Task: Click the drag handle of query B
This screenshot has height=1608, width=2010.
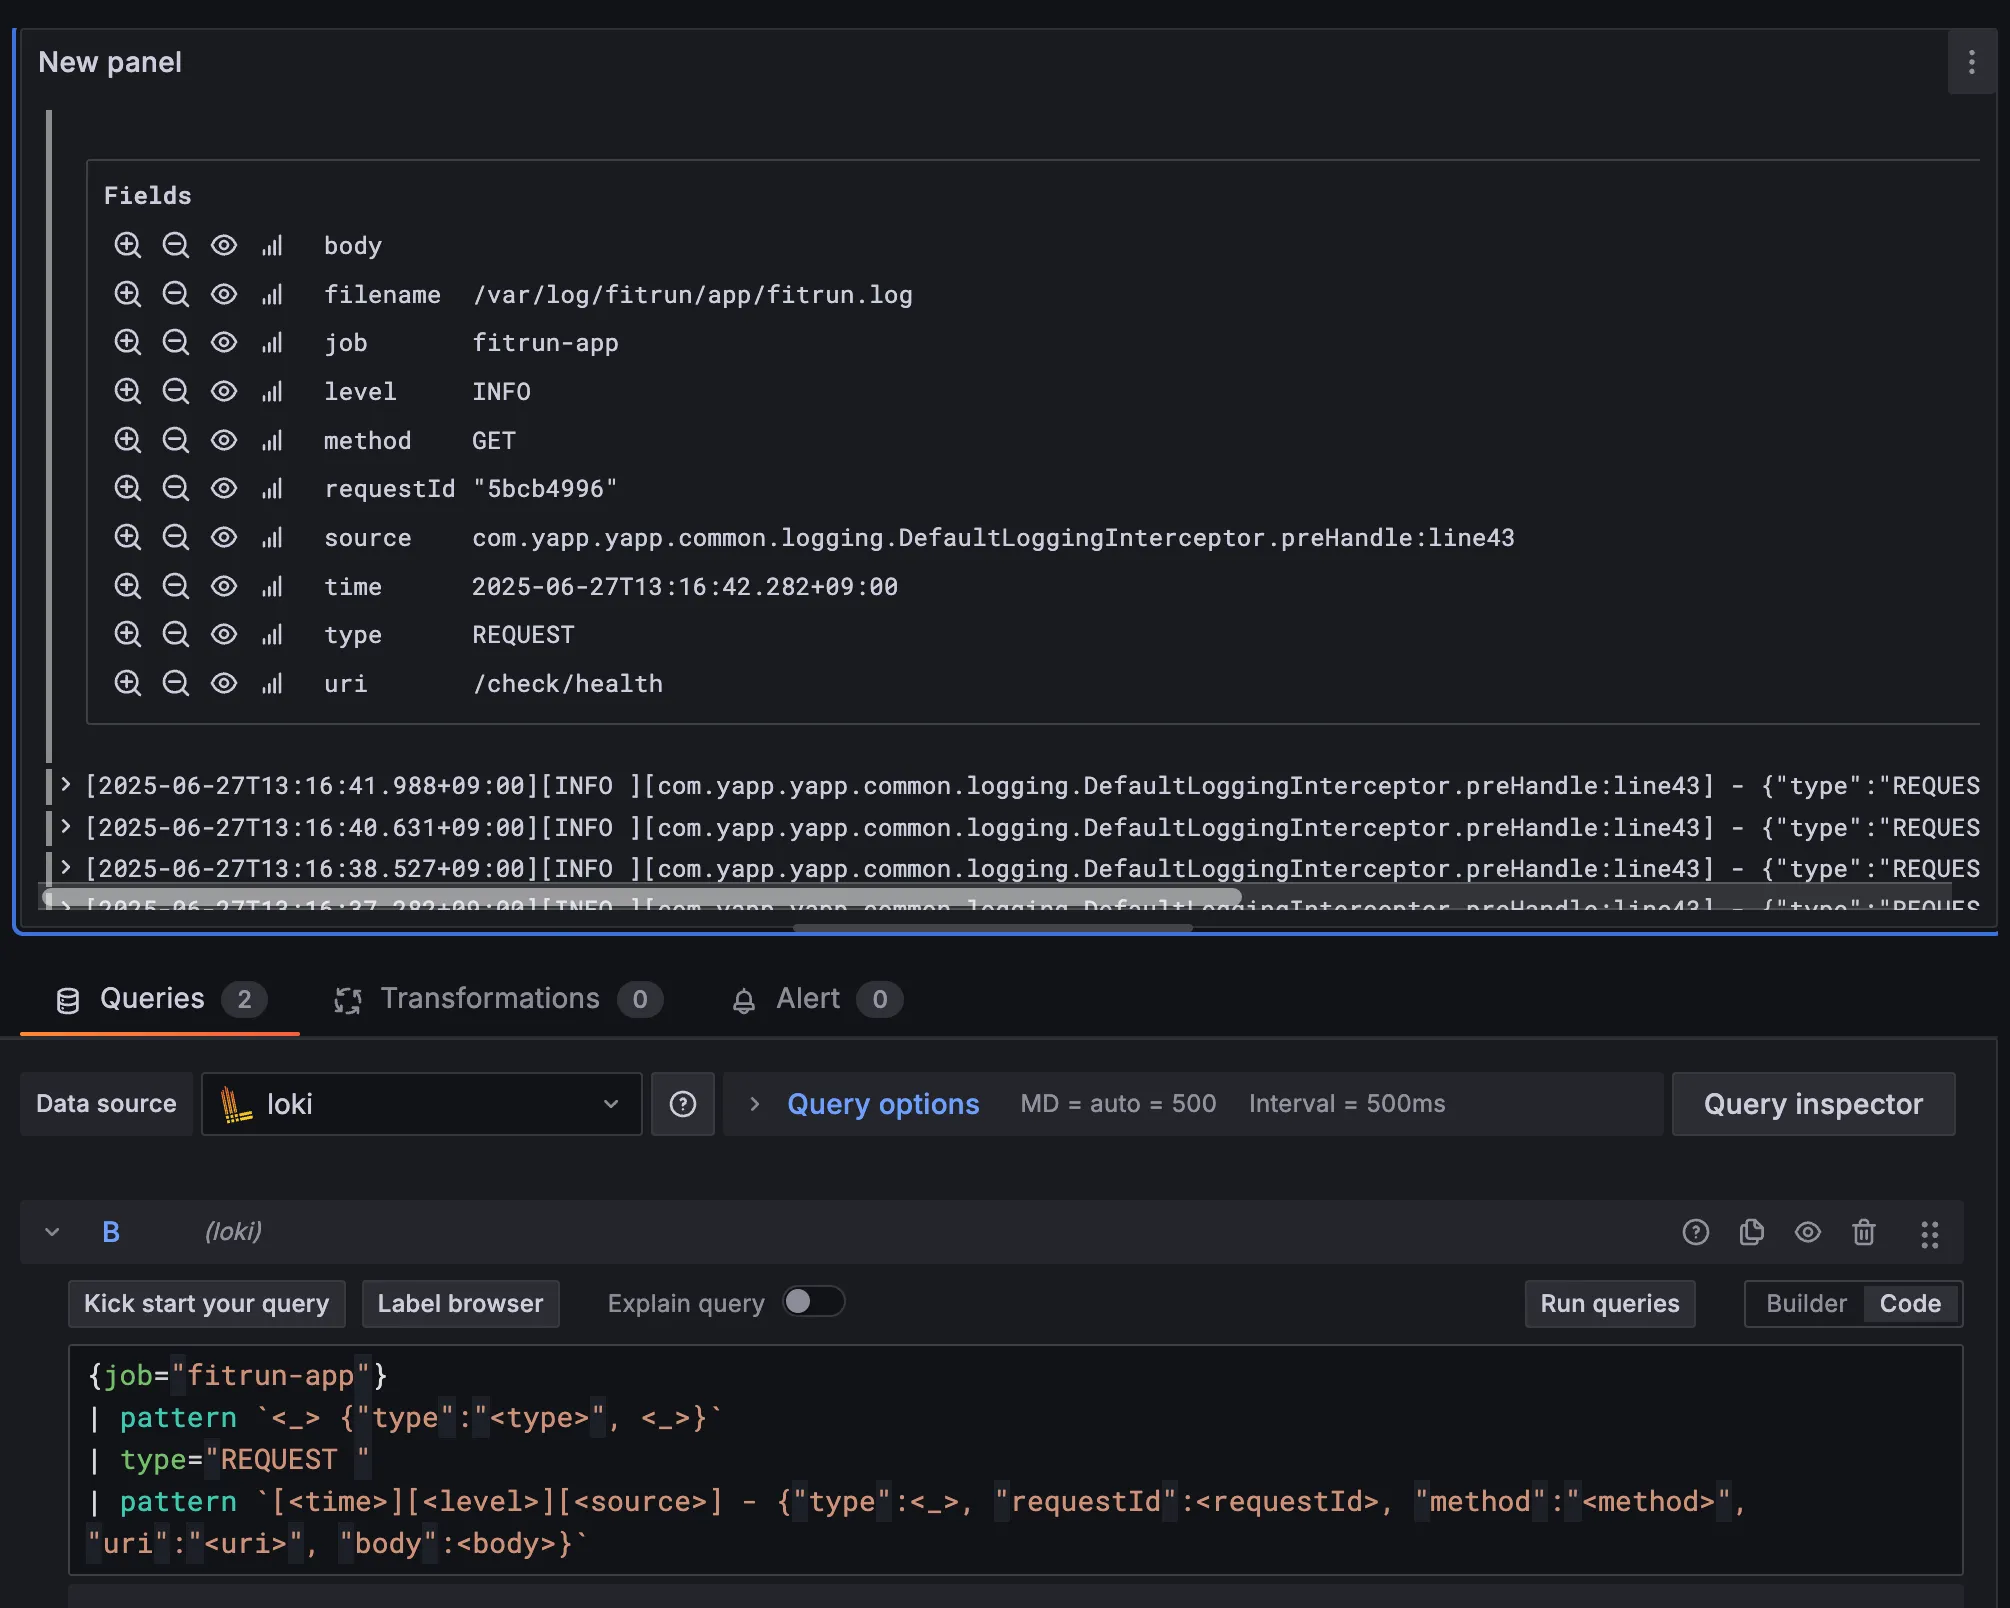Action: [x=1929, y=1233]
